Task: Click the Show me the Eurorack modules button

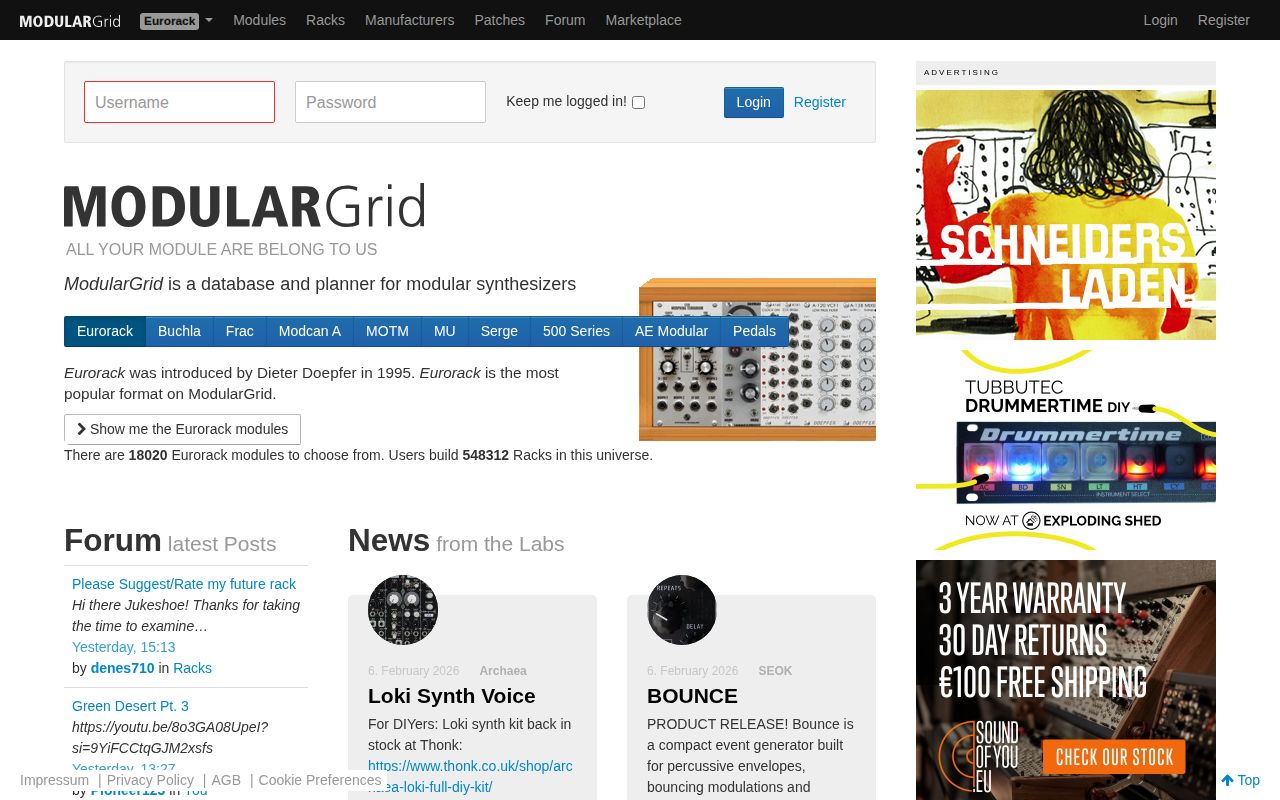Action: [x=182, y=429]
